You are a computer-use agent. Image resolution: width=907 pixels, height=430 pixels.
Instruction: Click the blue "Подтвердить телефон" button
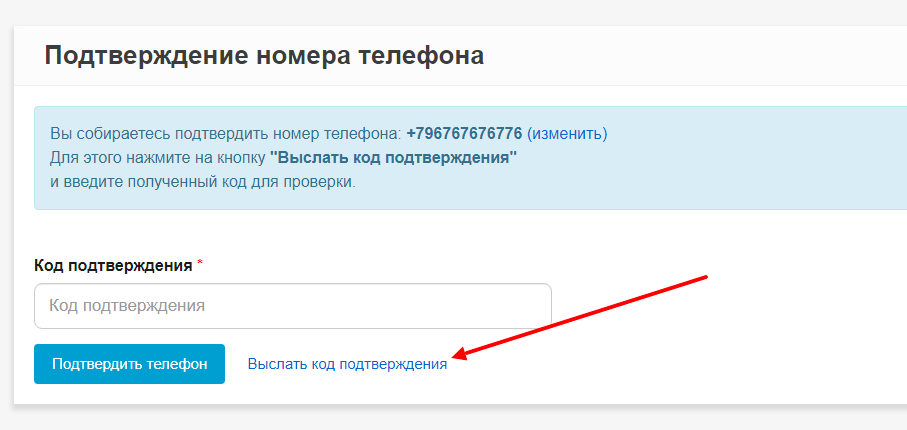click(x=130, y=364)
